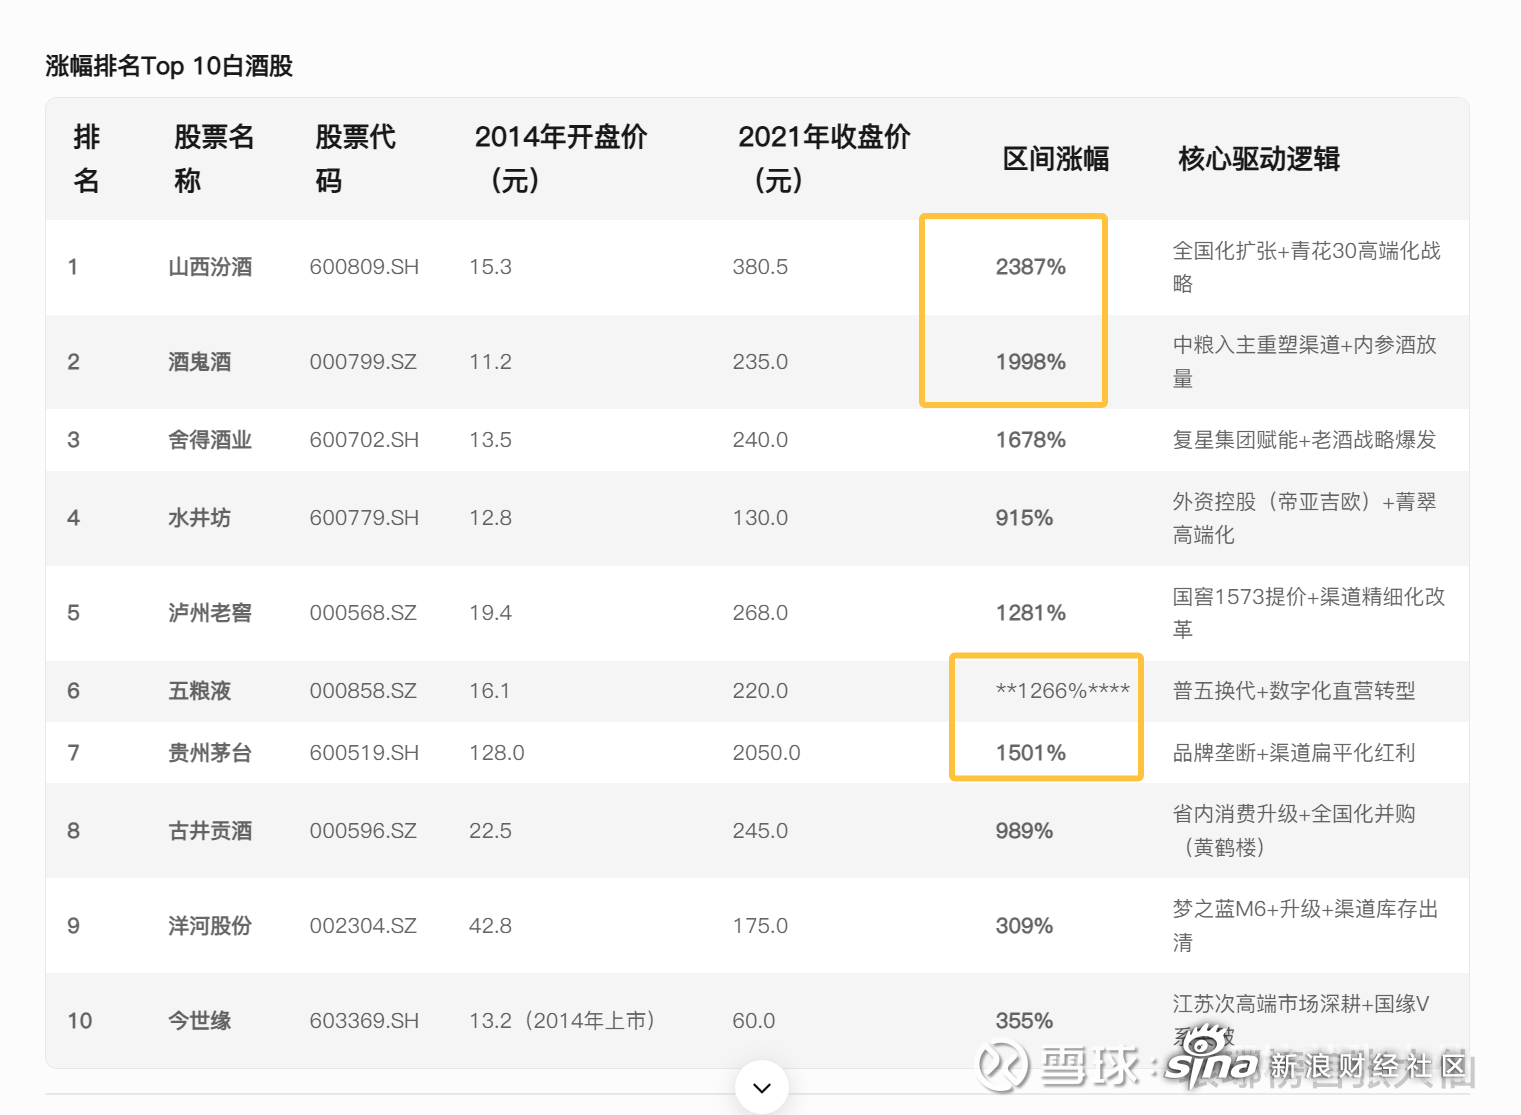The width and height of the screenshot is (1521, 1115).
Task: Click logic text 复星集团赋能+老酒战略爆发
Action: 1304,440
